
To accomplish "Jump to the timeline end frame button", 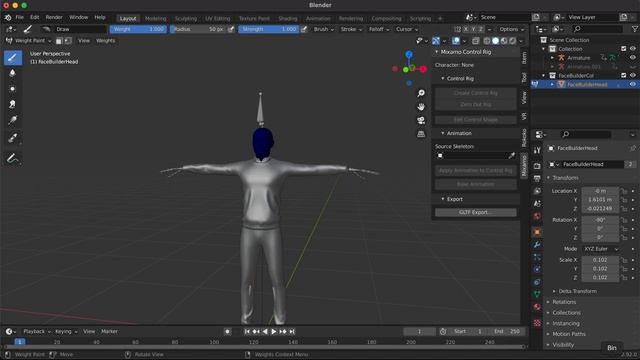I will point(292,331).
